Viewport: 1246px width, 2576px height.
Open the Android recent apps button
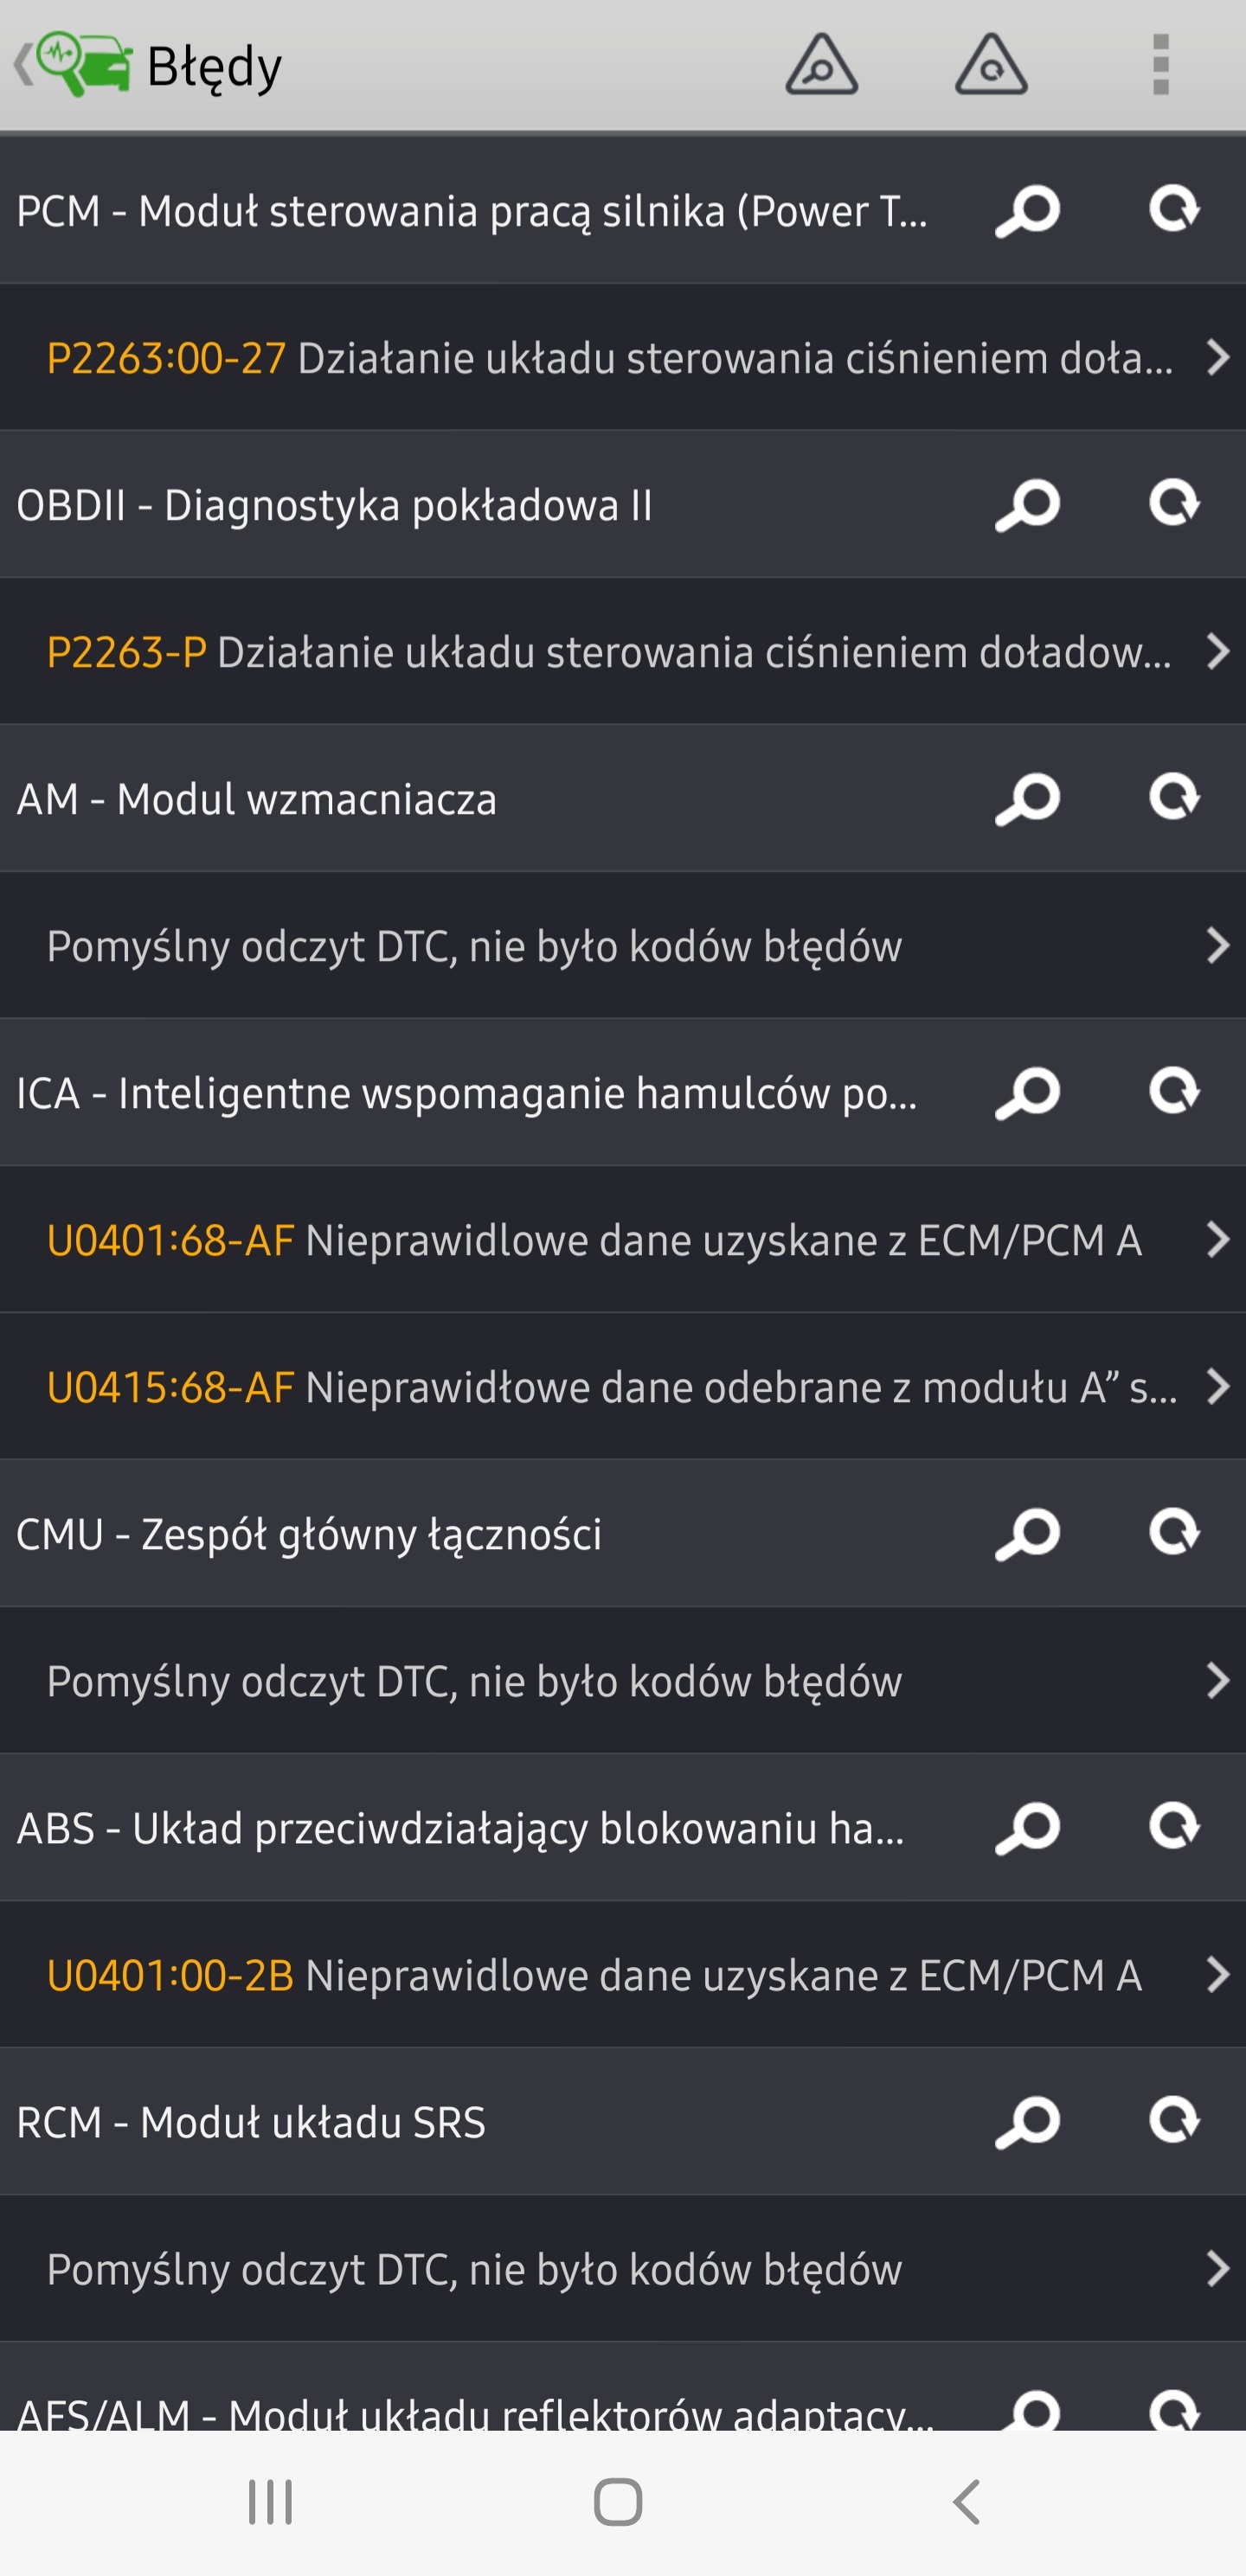(x=270, y=2502)
